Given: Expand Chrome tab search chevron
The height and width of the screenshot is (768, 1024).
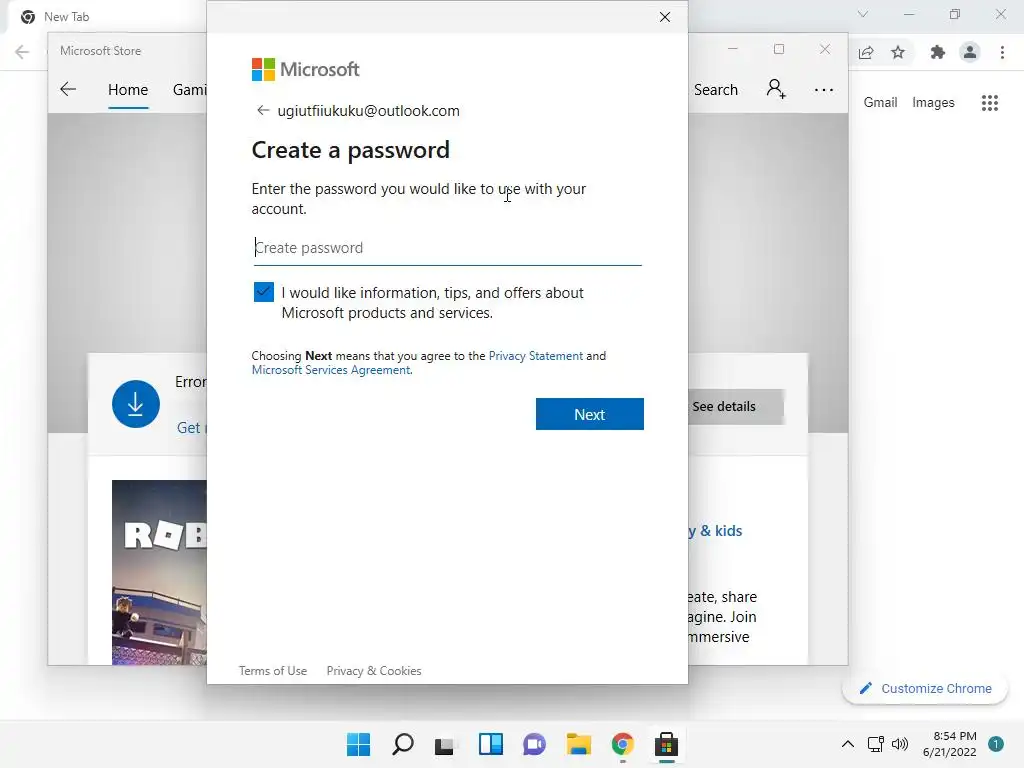Looking at the screenshot, I should coord(863,14).
